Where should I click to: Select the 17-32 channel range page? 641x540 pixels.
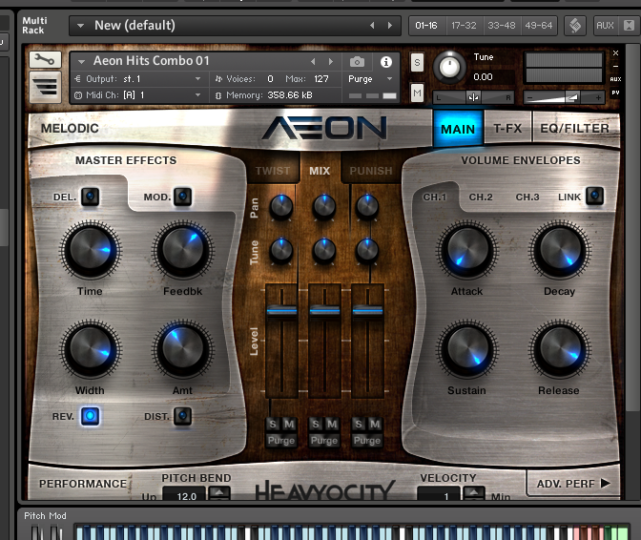(x=463, y=25)
